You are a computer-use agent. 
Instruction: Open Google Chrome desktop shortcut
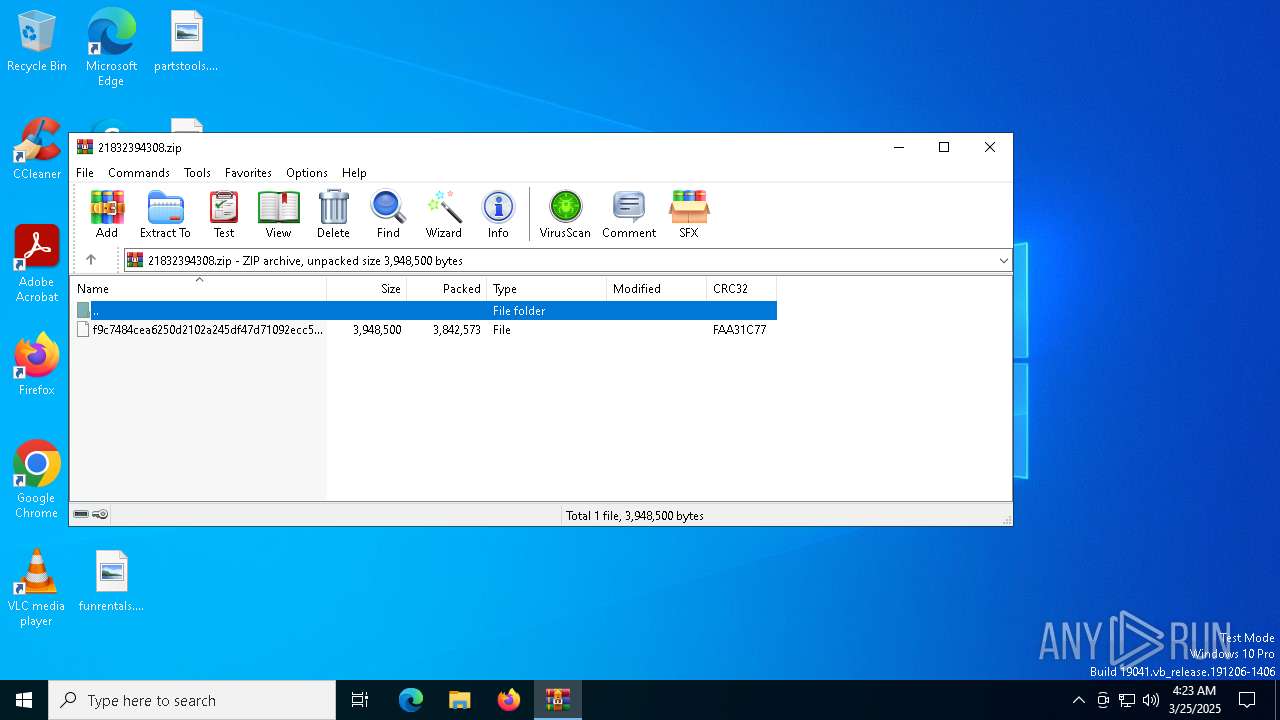click(x=37, y=480)
